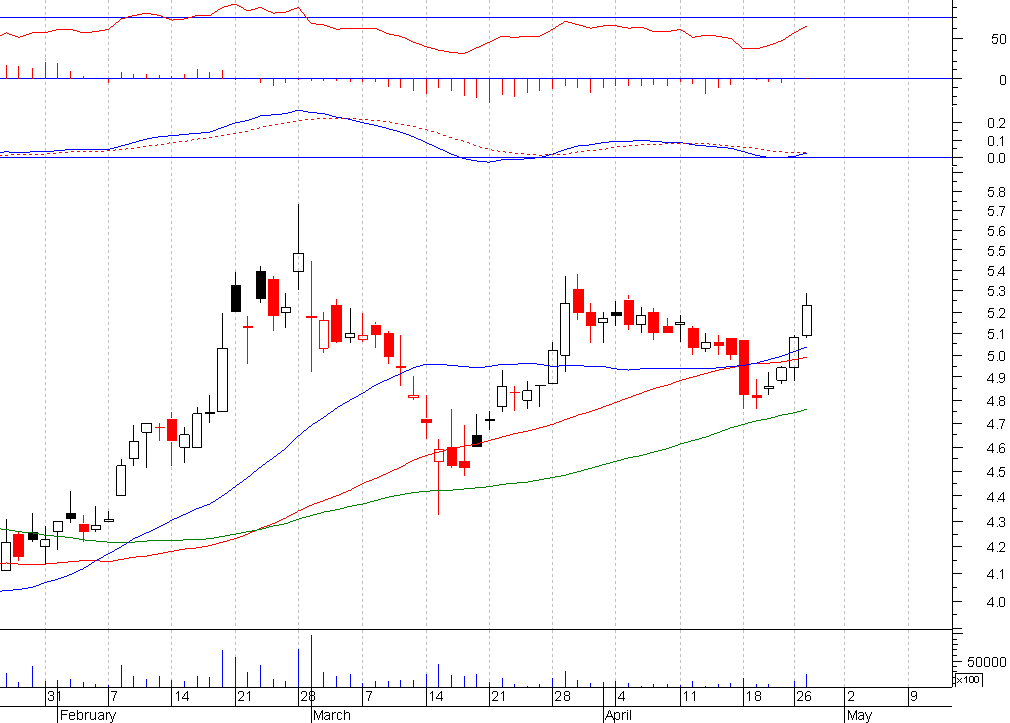Click the x100 volume multiplier box

[x=967, y=680]
